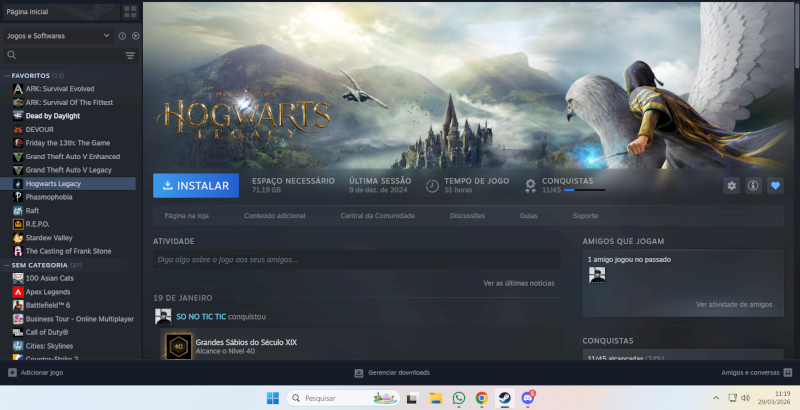Switch library to grid view icon
Screen dimensions: 800x410
[130, 11]
